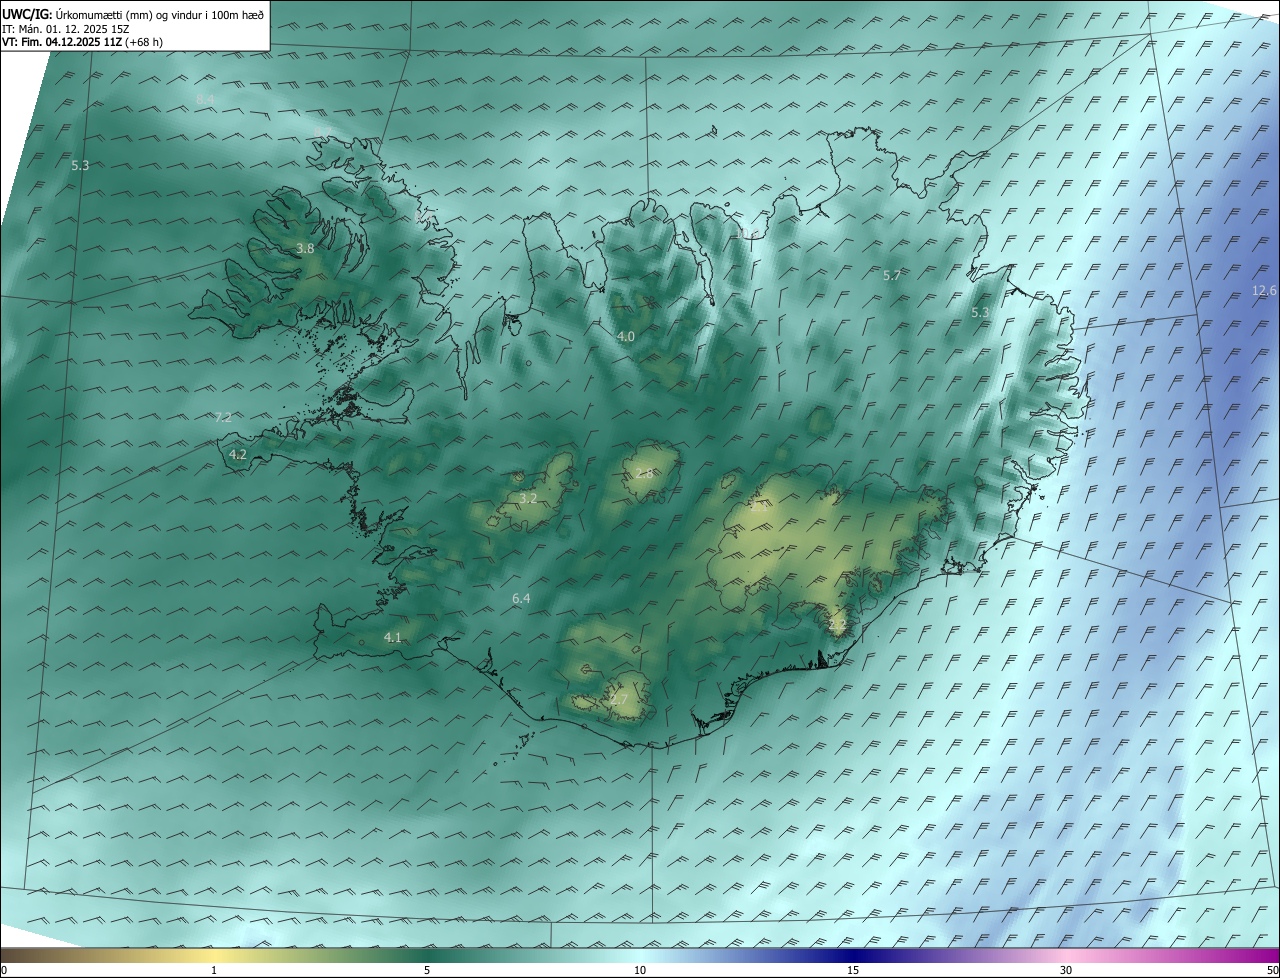Click the 5.3 value in east Iceland

pos(980,313)
